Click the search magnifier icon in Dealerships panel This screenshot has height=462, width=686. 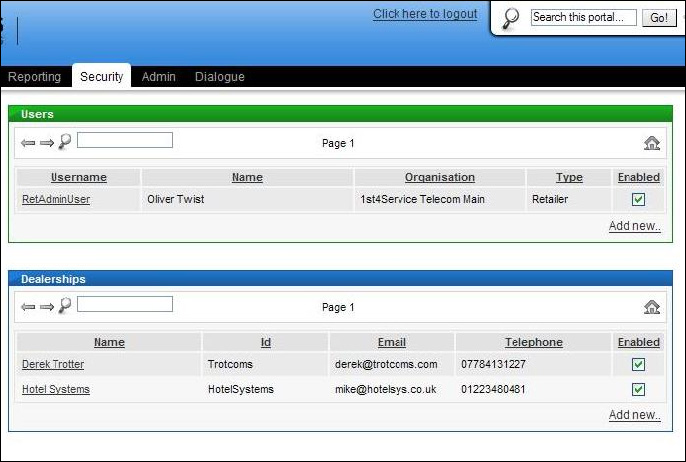point(65,306)
